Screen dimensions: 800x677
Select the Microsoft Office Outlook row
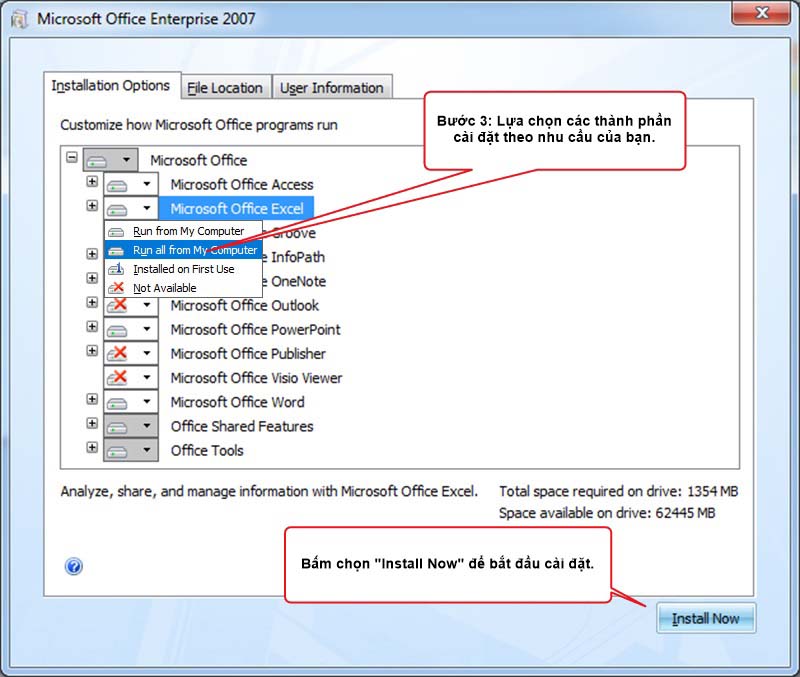coord(244,305)
